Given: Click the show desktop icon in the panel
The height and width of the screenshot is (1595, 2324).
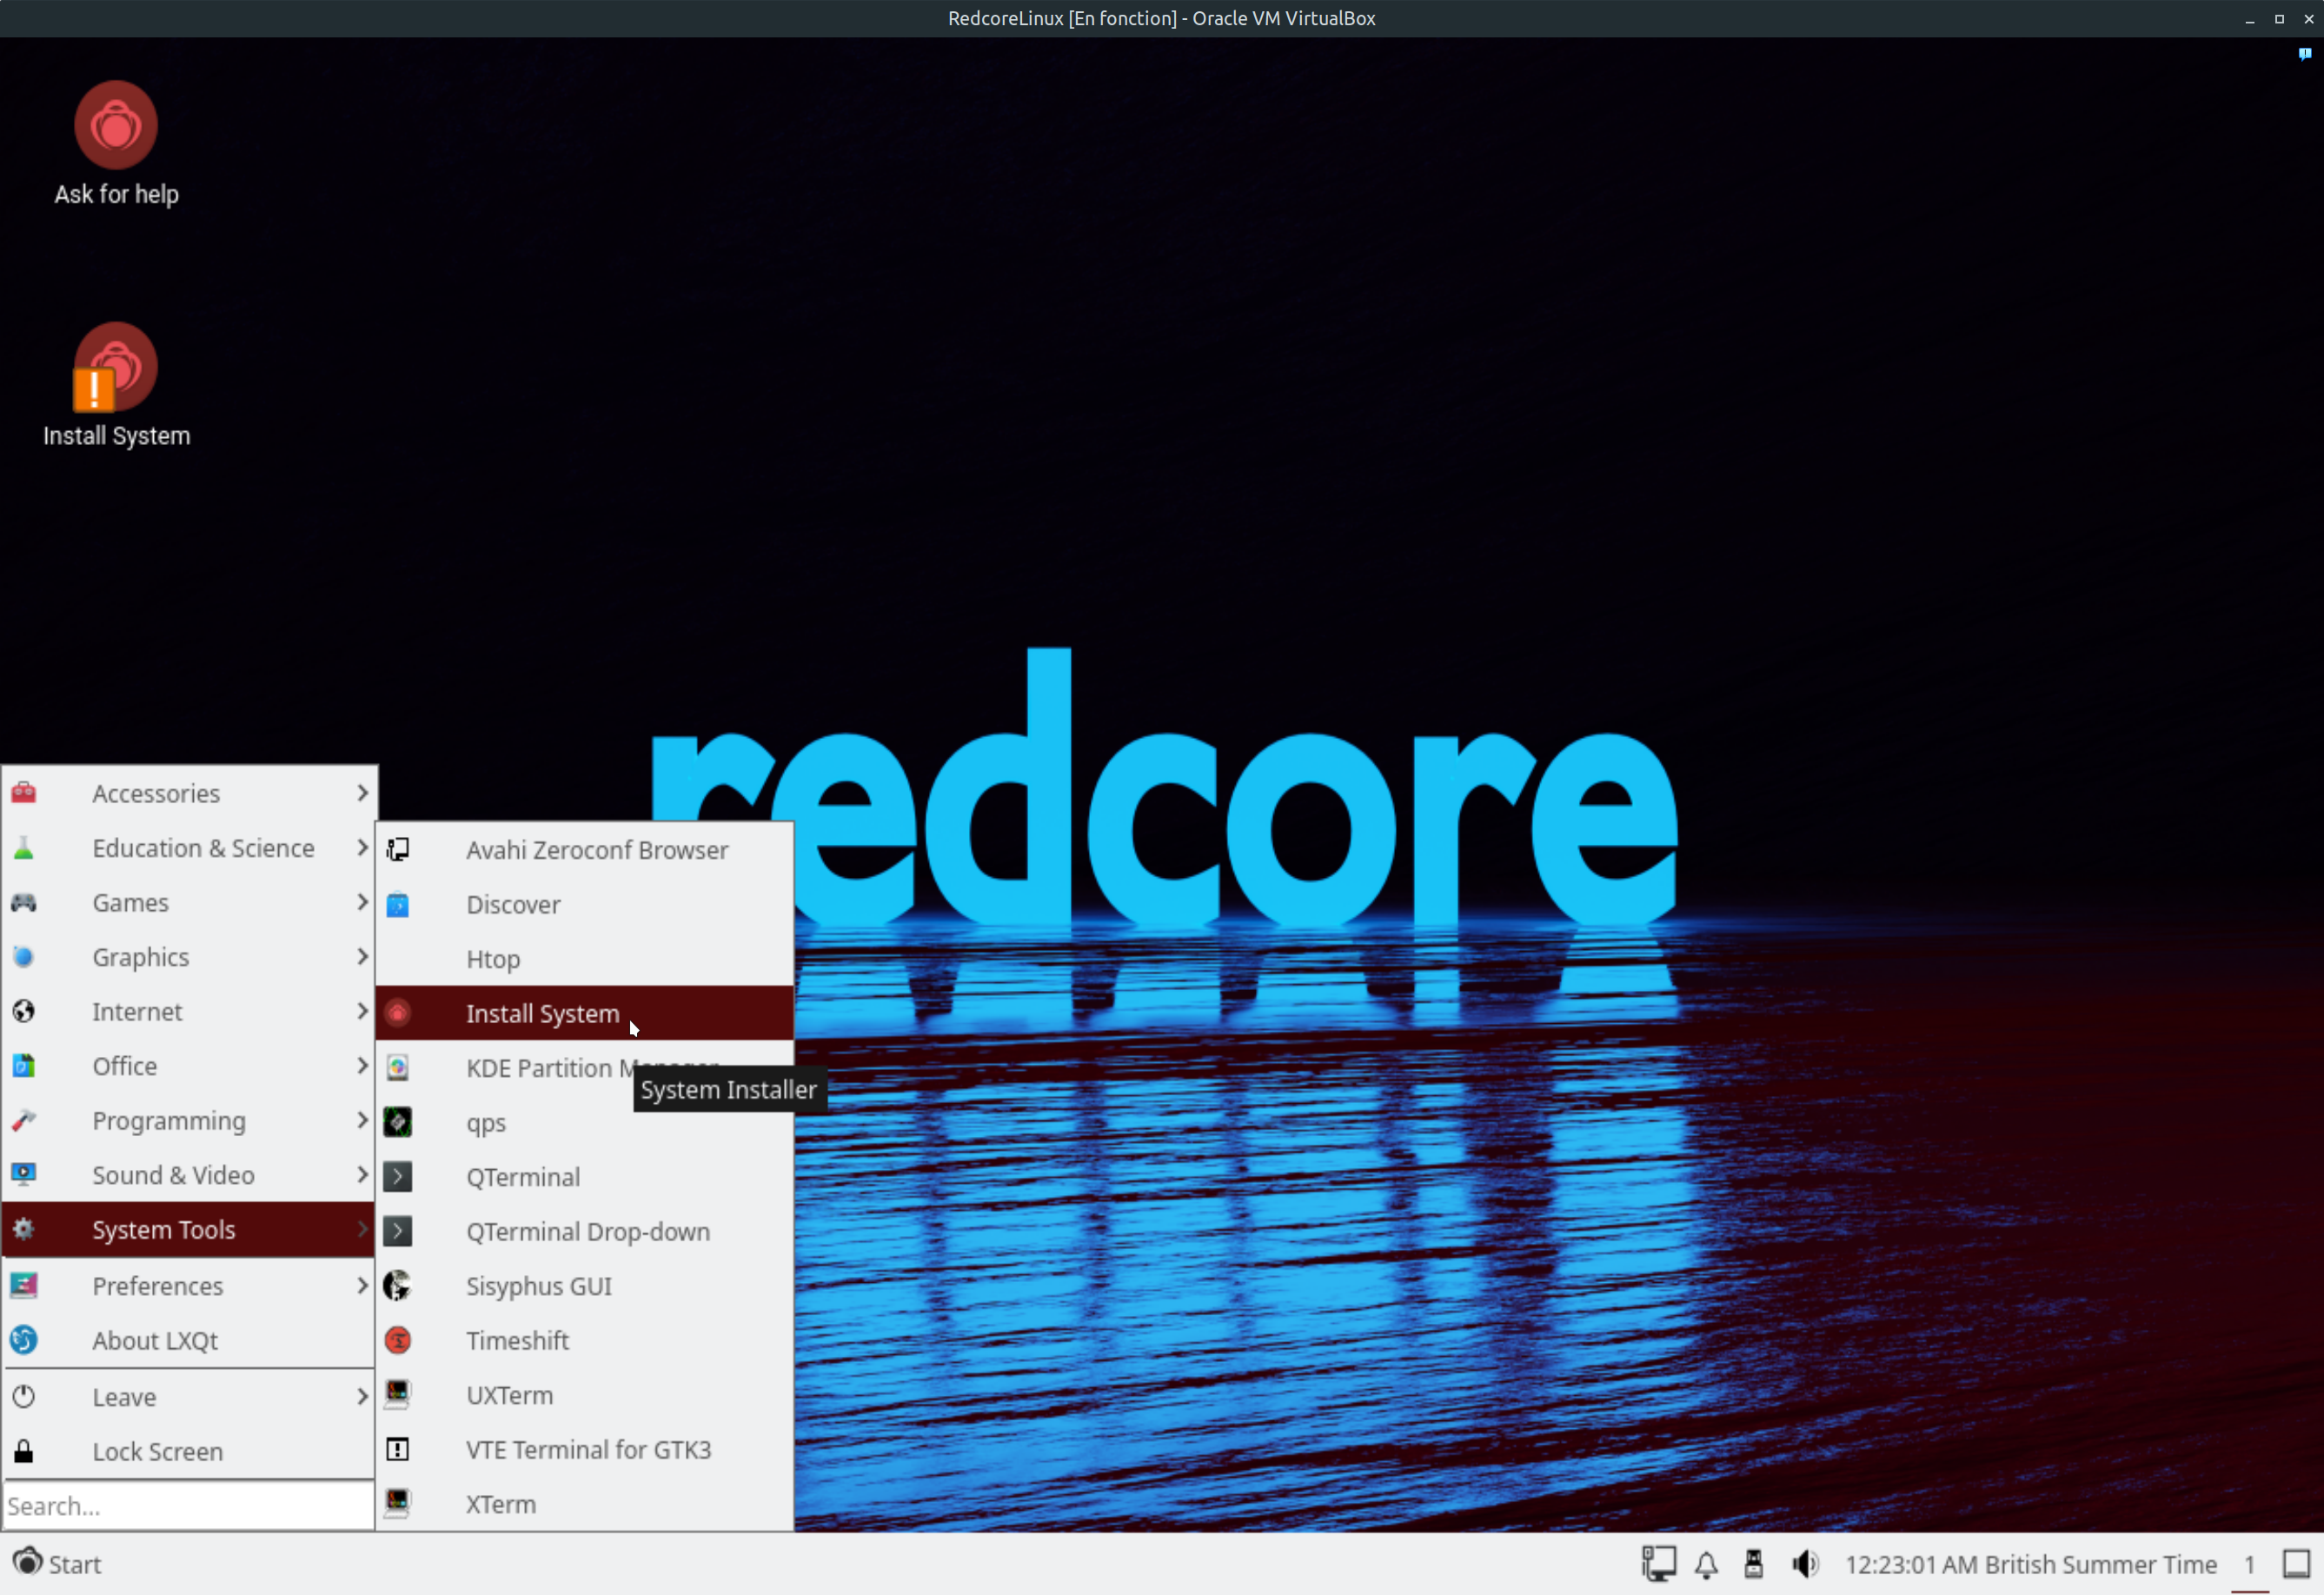Looking at the screenshot, I should (2297, 1564).
